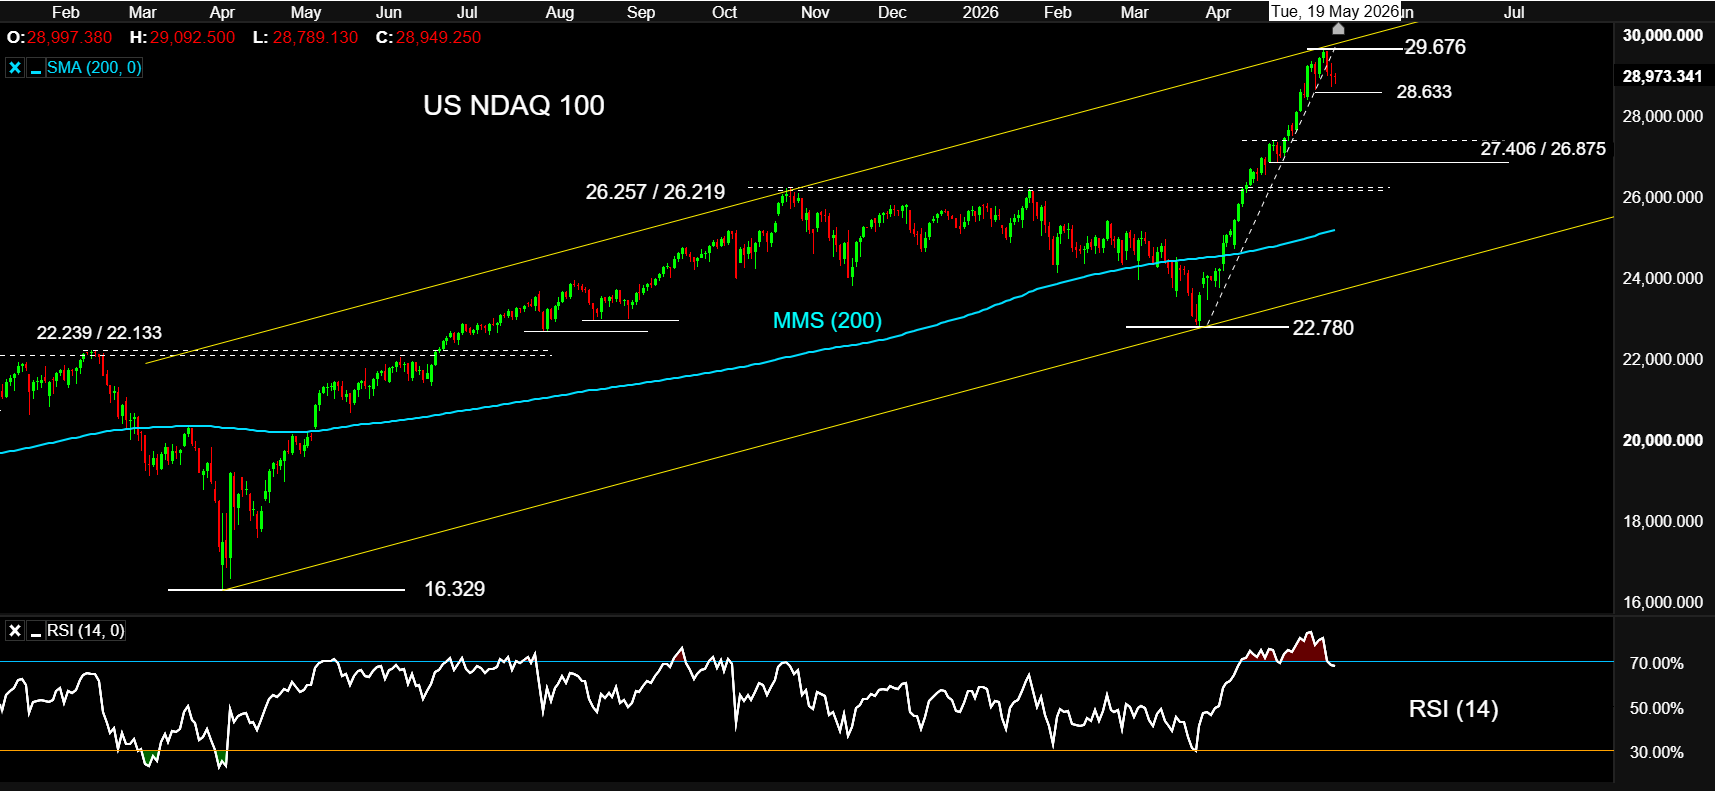Select the 26.257 / 26.219 level label

click(x=655, y=192)
